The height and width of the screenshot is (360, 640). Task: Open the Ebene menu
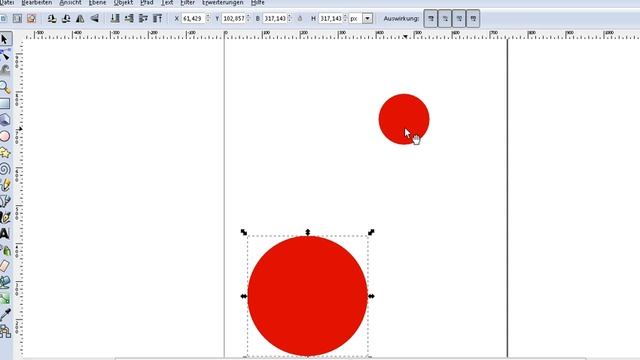(x=98, y=2)
